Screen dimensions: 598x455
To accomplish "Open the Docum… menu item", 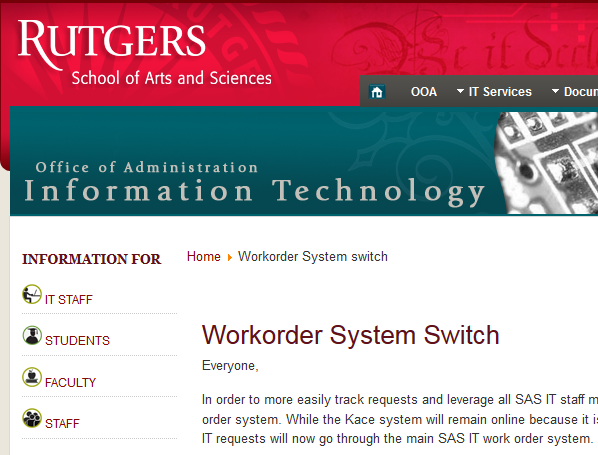I will tap(581, 92).
